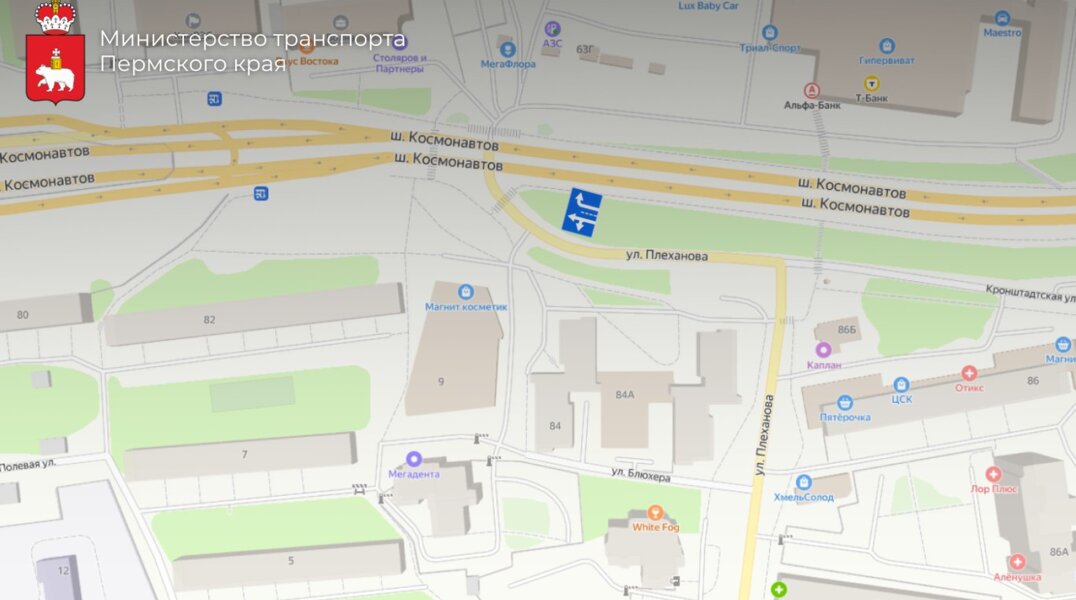Click the Лор Плюс medical marker
Viewport: 1076px width, 600px height.
coord(993,474)
